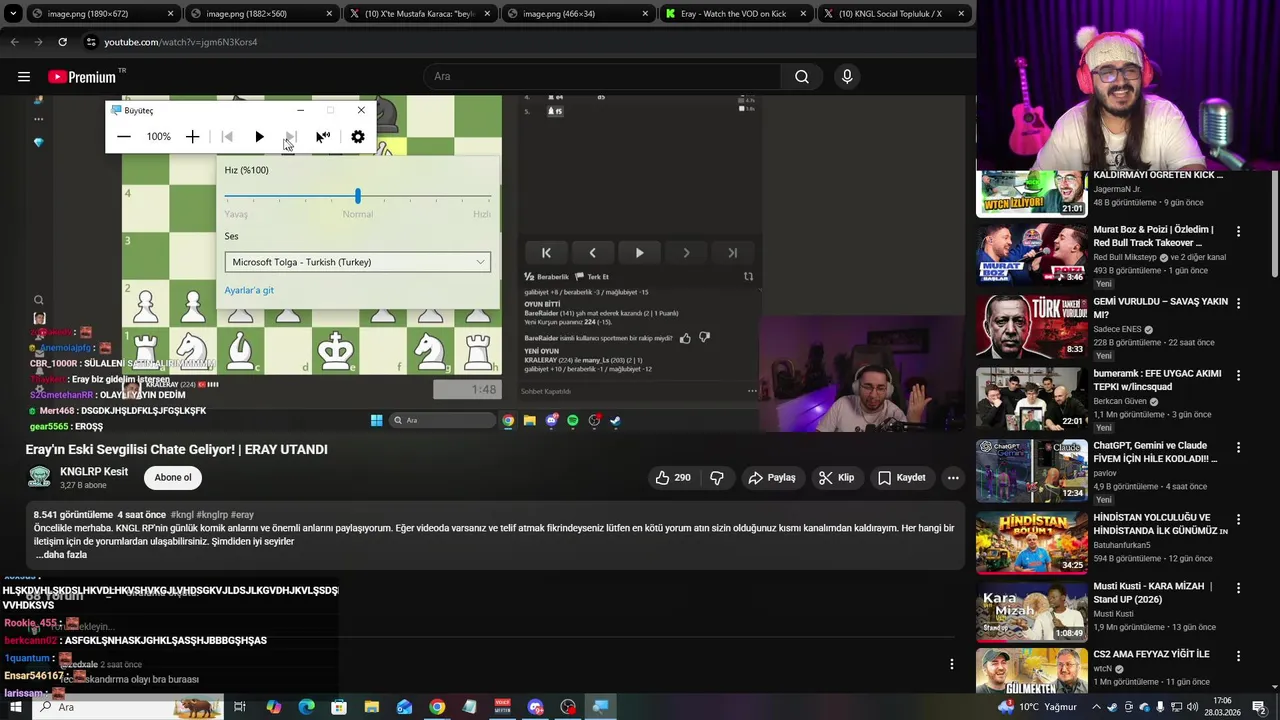Focus the Windows taskbar Ara search box

click(x=128, y=707)
